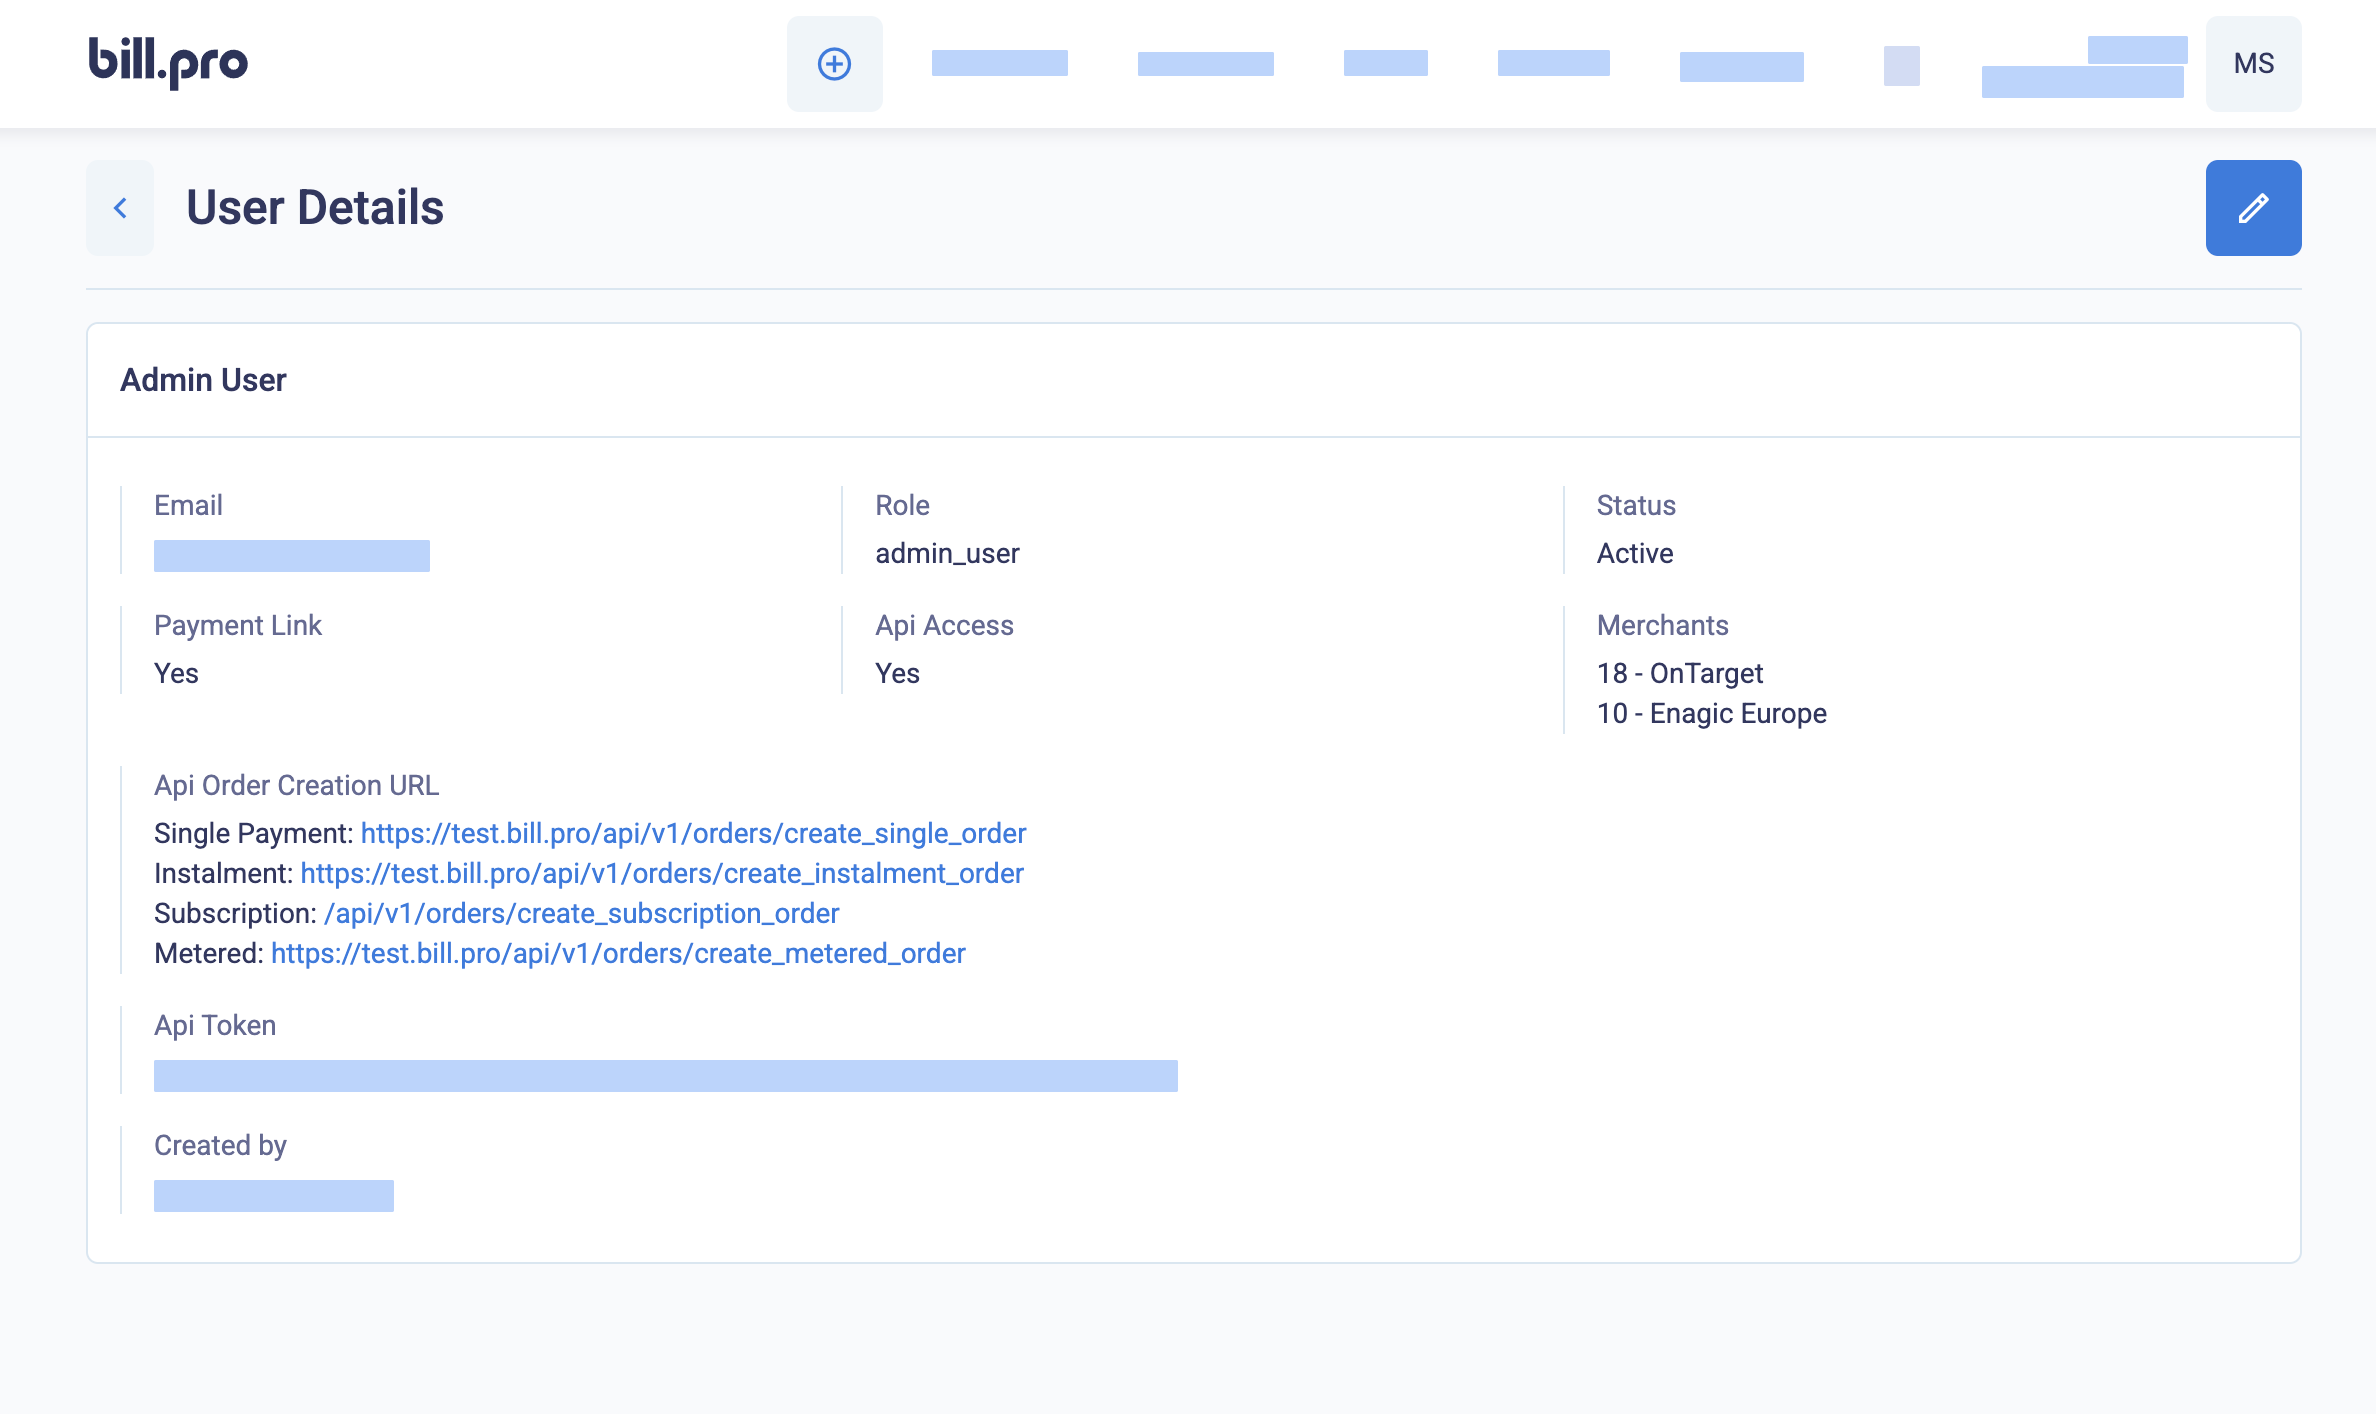Edit user with the pencil button
Screen dimensions: 2376x1414
[2253, 208]
